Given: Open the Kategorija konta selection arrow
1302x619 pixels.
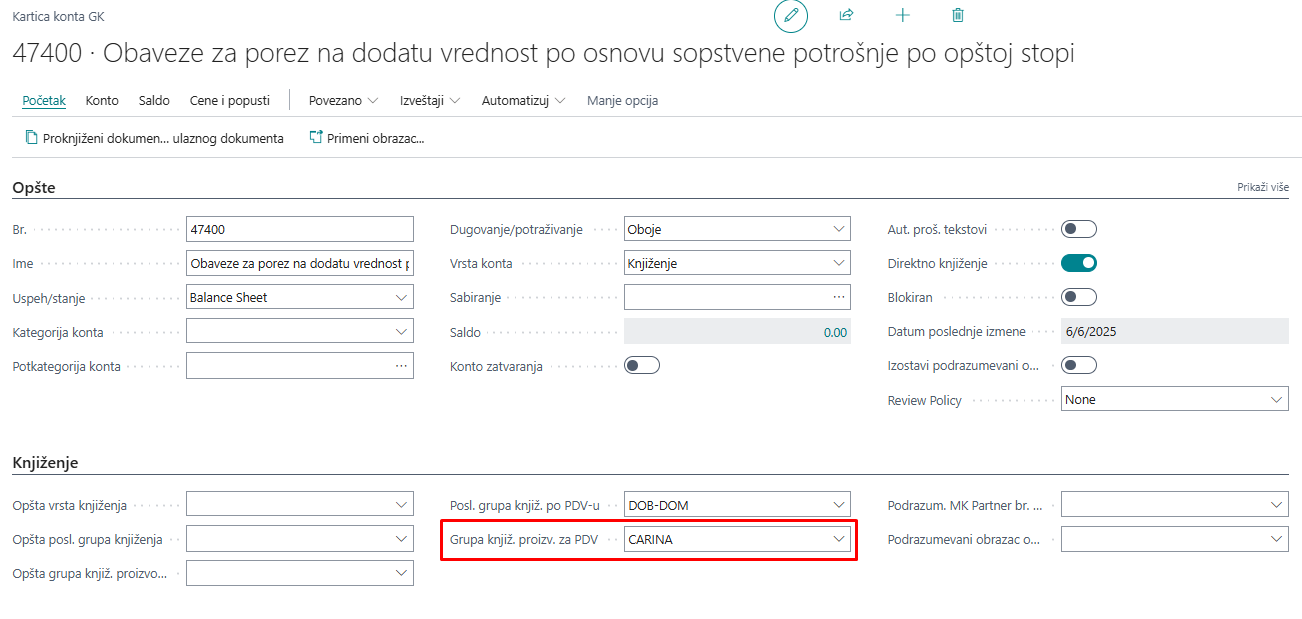Looking at the screenshot, I should (403, 330).
